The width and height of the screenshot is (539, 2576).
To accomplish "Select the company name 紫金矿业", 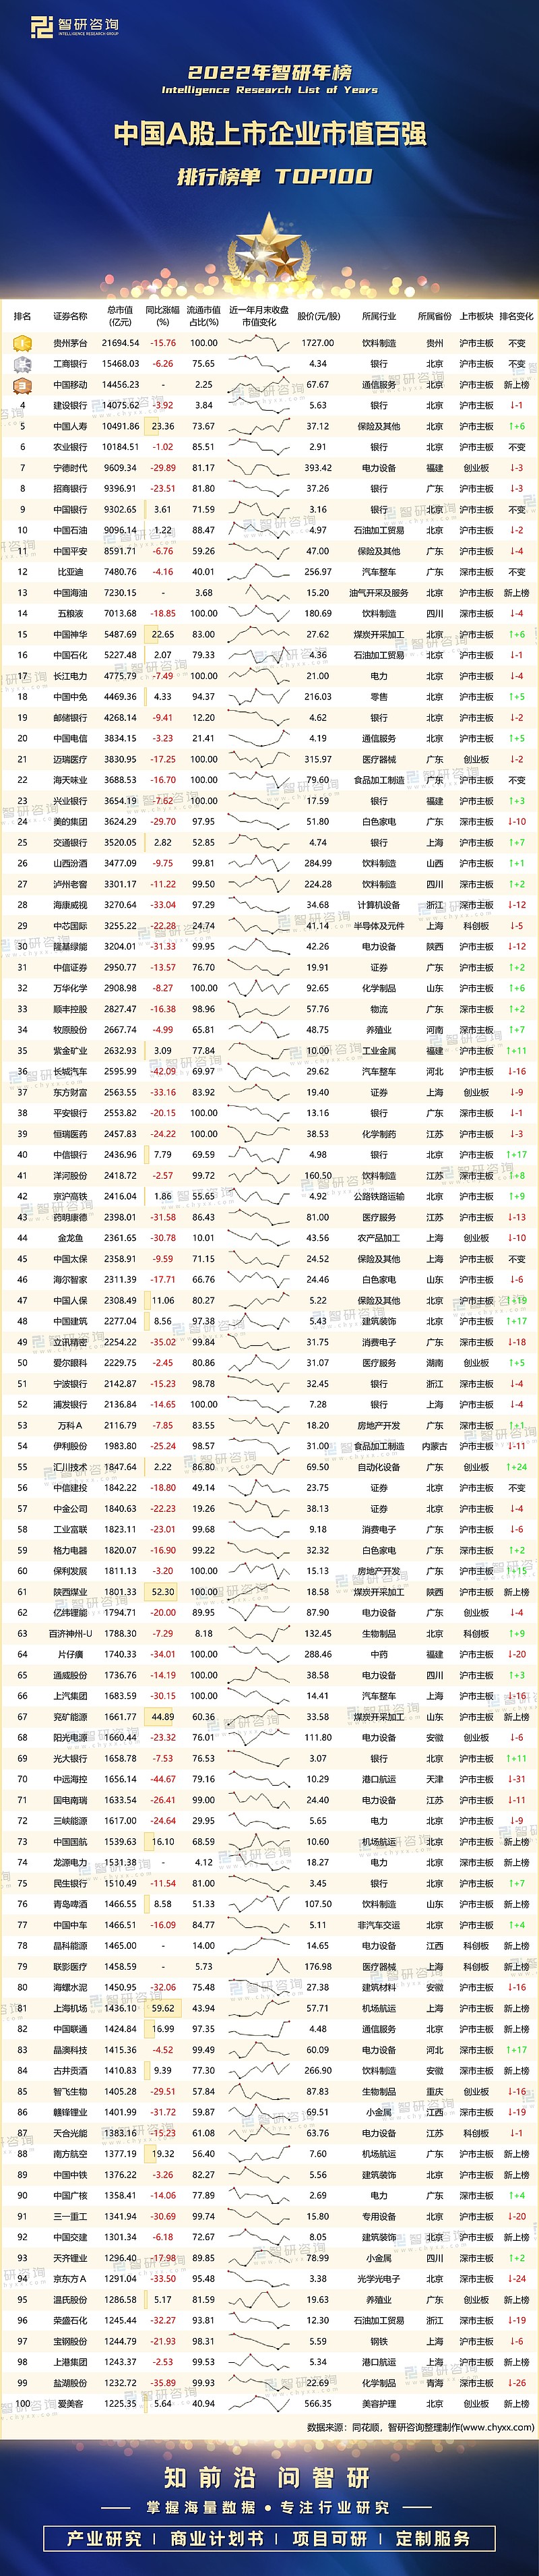I will click(70, 1051).
